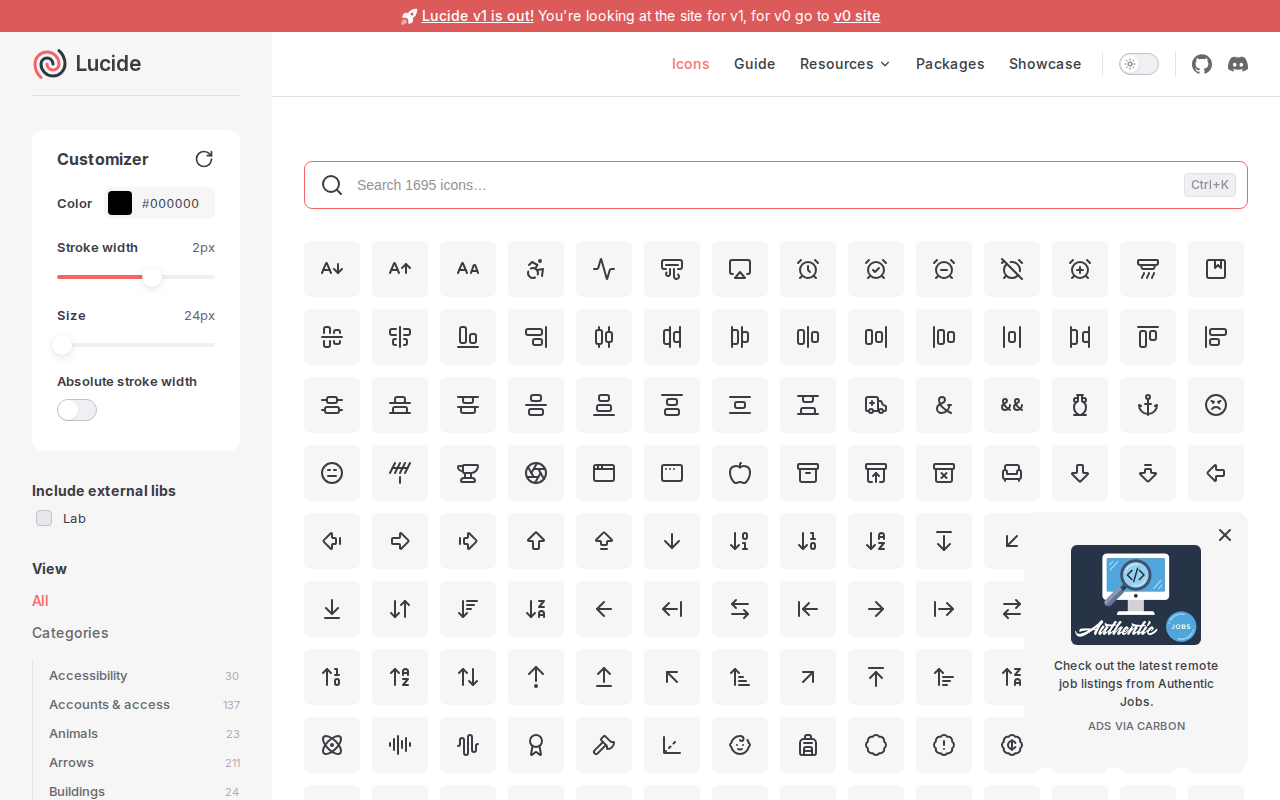
Task: Select the amphora vase icon
Action: (1080, 405)
